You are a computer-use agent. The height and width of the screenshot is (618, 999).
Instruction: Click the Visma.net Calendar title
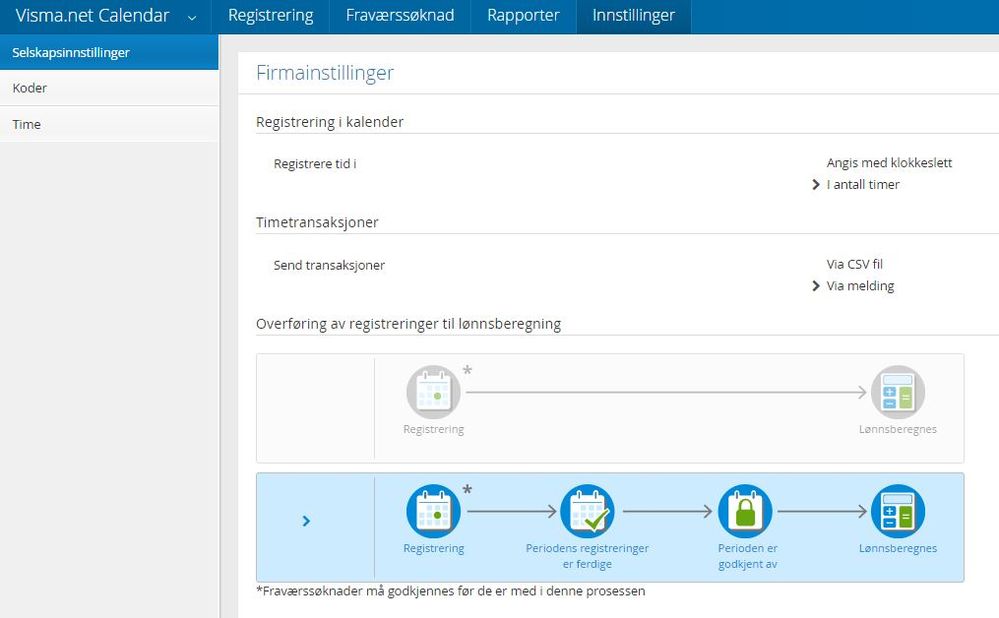click(x=92, y=15)
